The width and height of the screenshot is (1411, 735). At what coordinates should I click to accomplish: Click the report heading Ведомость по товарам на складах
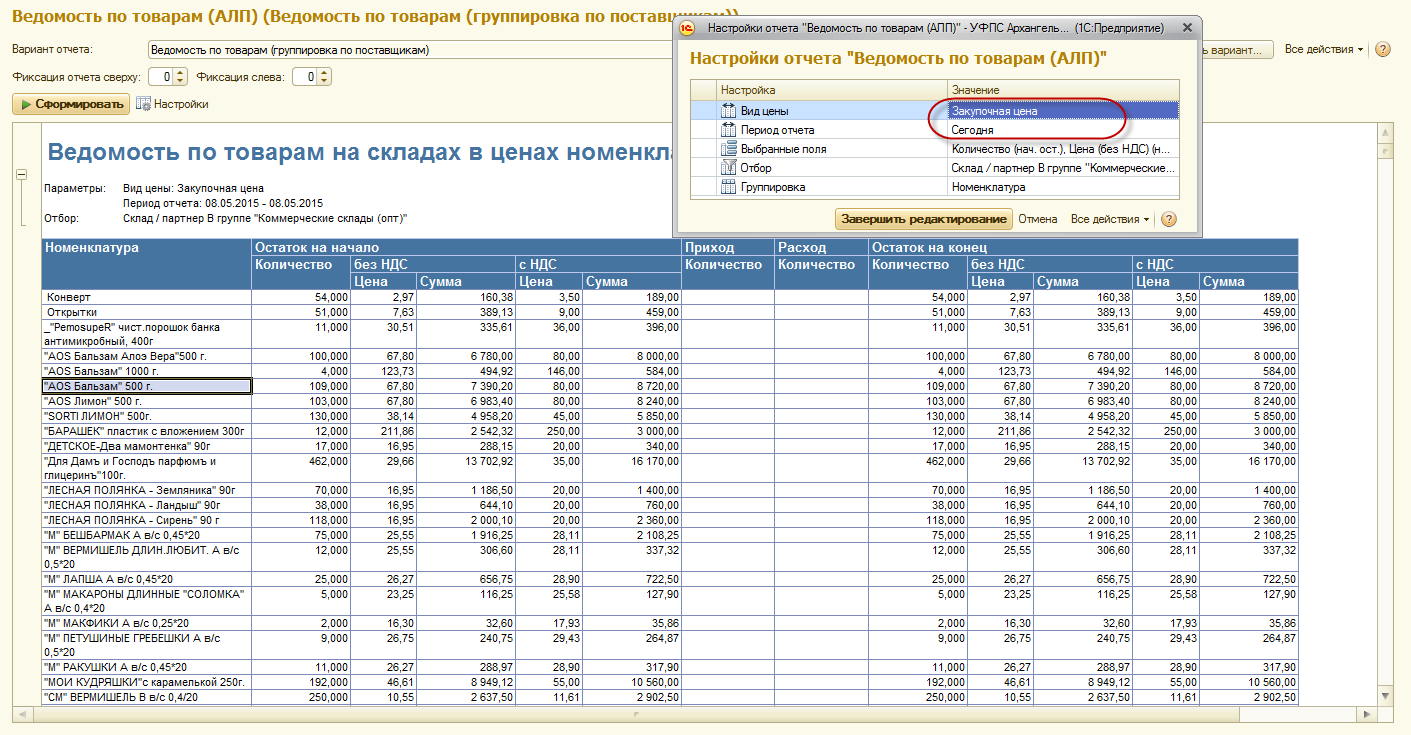pos(360,153)
